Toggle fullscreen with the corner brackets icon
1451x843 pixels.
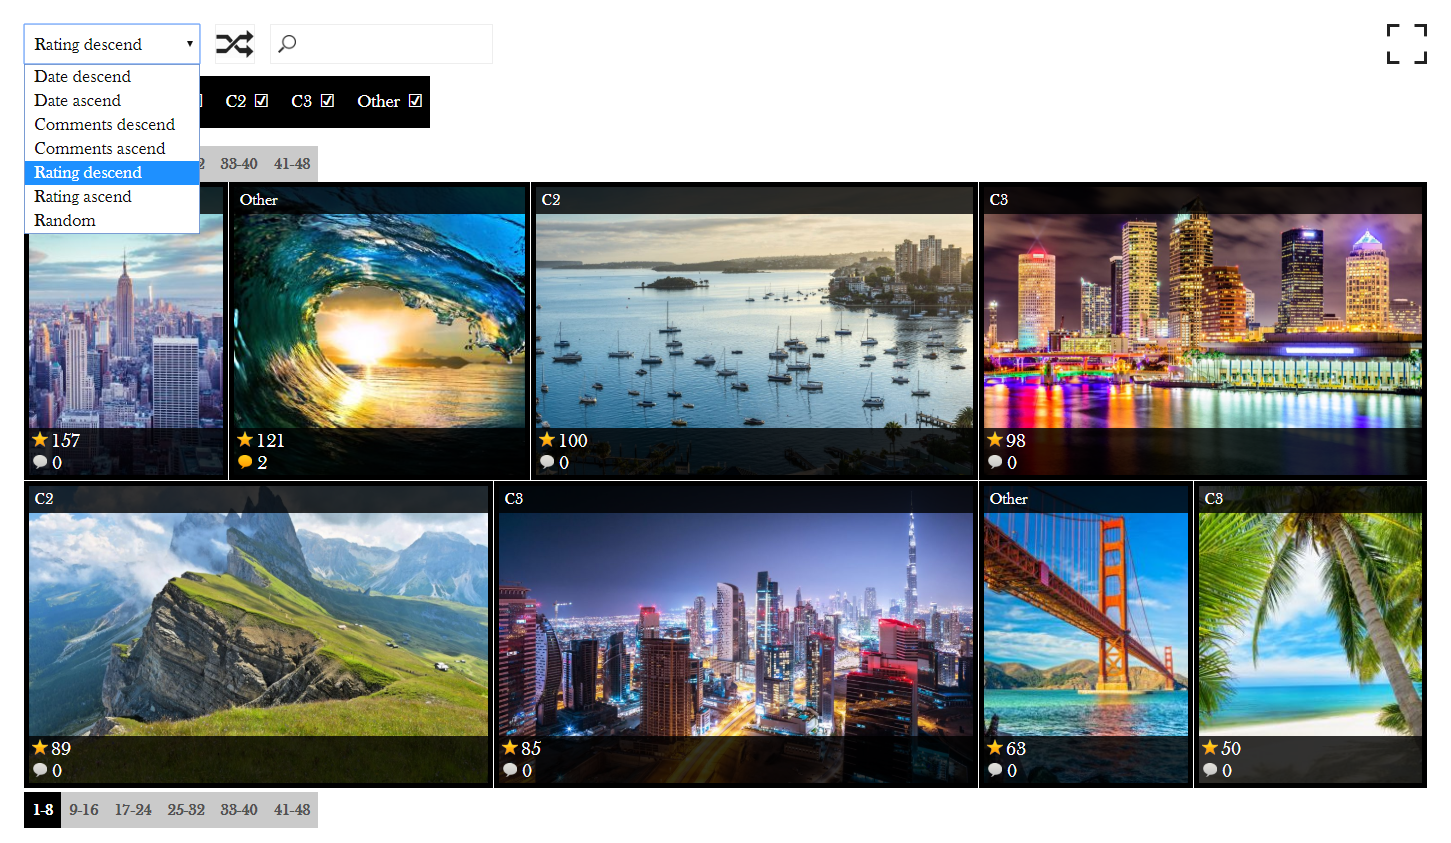[x=1406, y=44]
